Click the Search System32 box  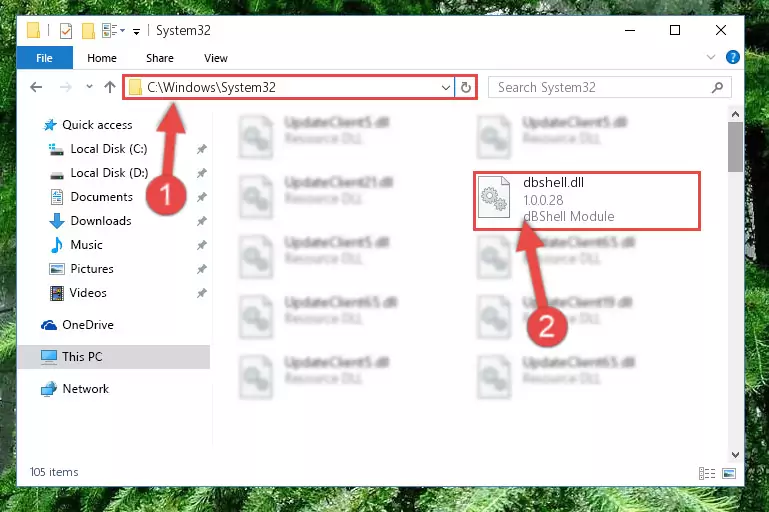[610, 87]
